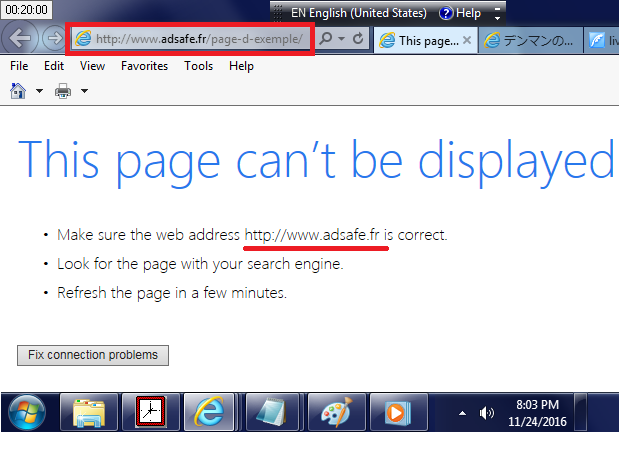
Task: Open the Help menu in menu bar
Action: point(241,66)
